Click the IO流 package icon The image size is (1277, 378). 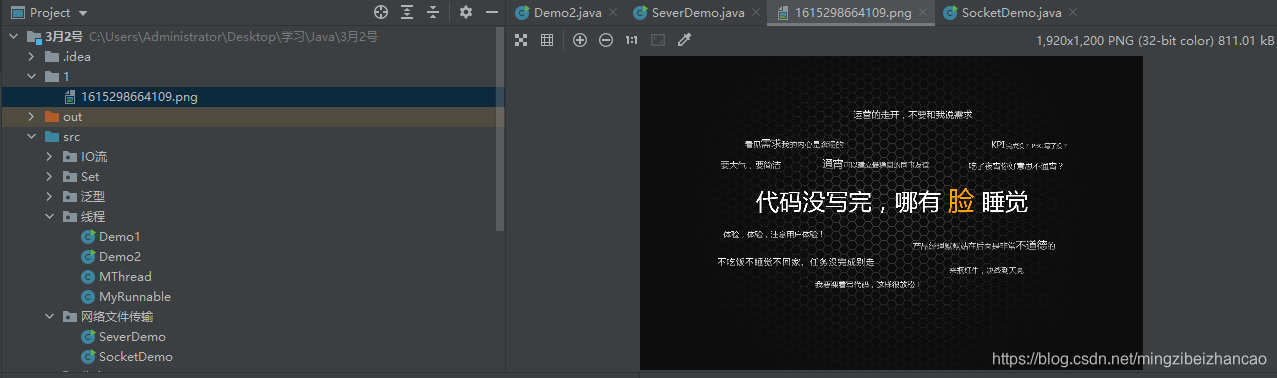(69, 156)
